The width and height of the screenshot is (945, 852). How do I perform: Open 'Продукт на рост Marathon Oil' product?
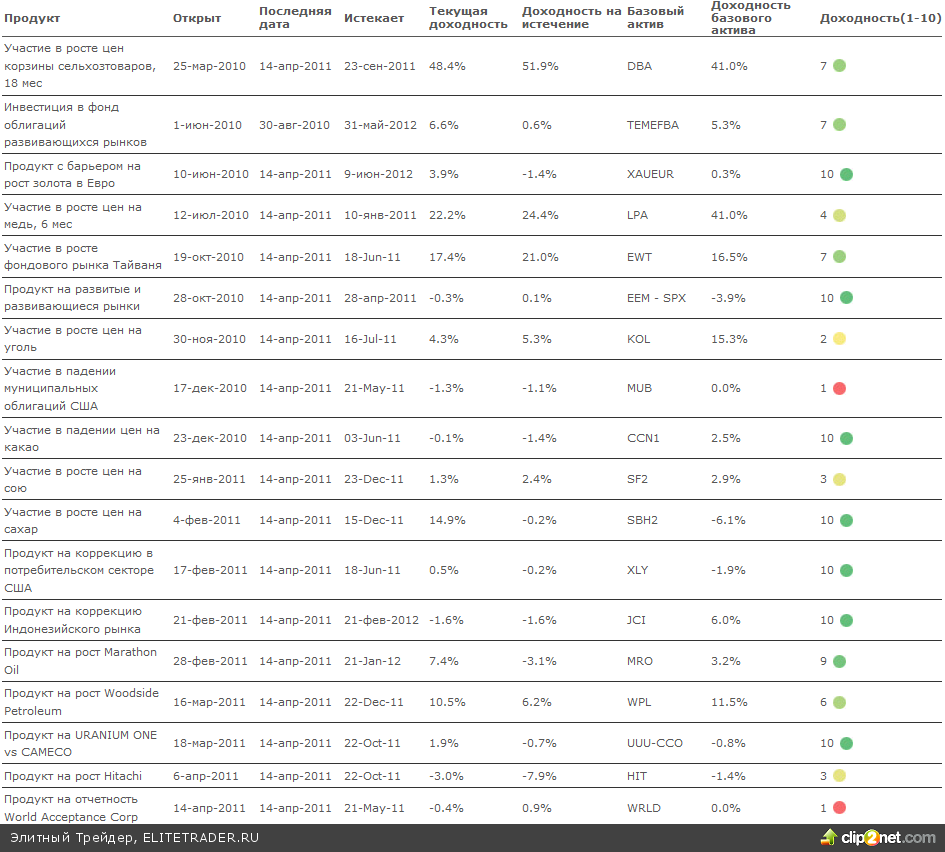80,661
